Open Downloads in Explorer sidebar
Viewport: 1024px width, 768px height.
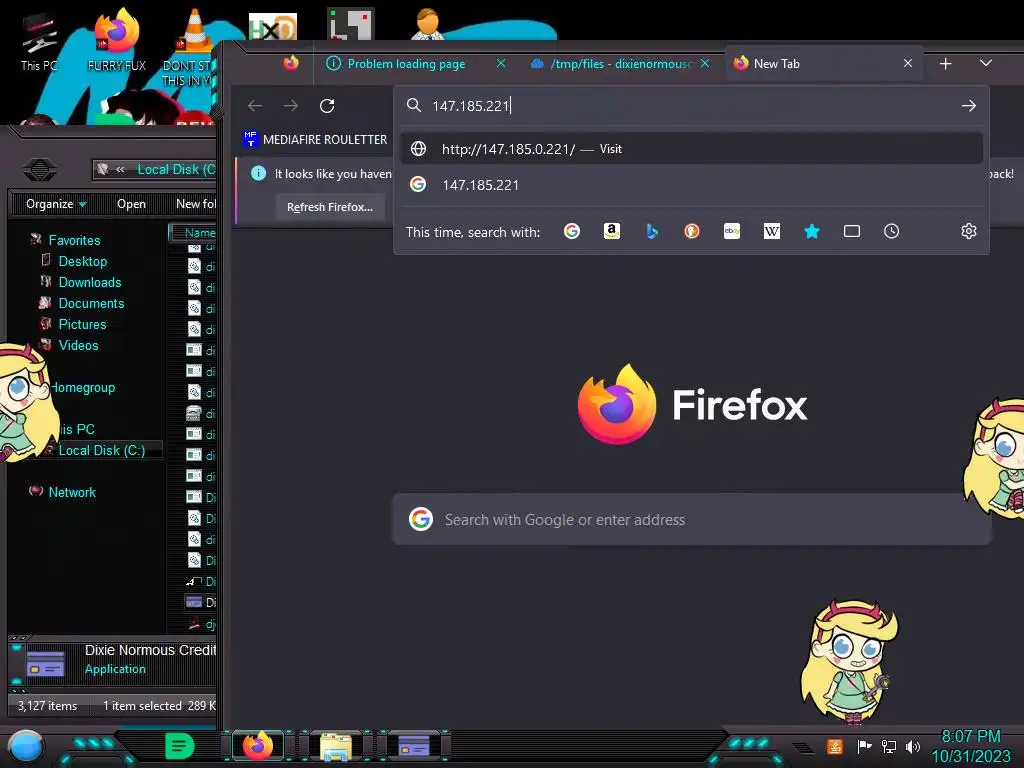(x=89, y=282)
